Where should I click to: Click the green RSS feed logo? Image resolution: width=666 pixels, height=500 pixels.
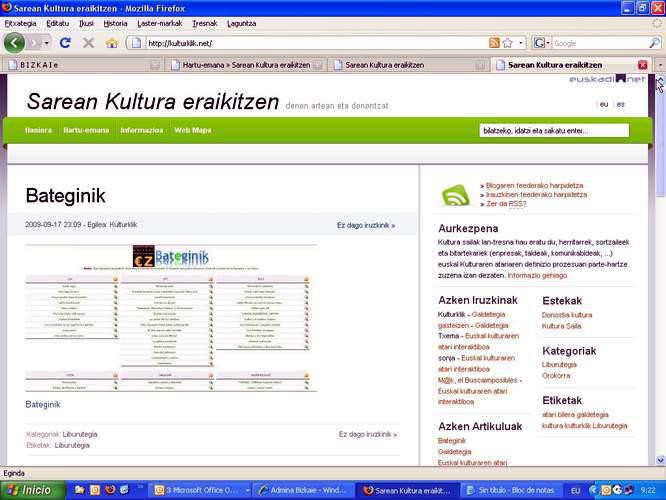(x=456, y=195)
